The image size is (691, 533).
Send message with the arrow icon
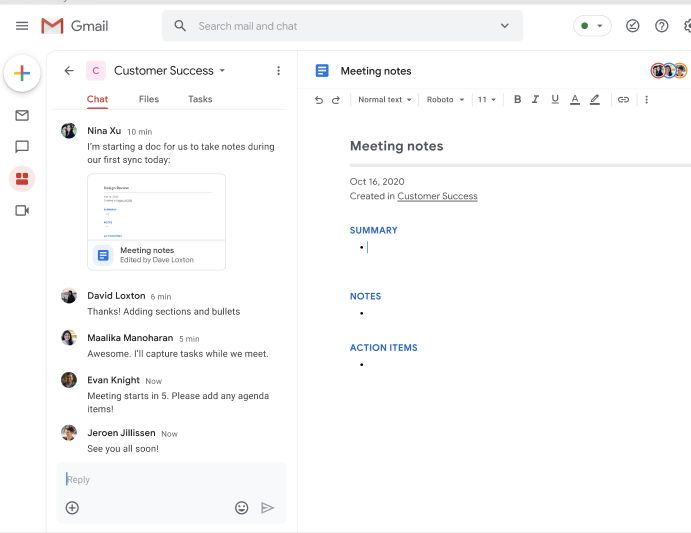267,508
